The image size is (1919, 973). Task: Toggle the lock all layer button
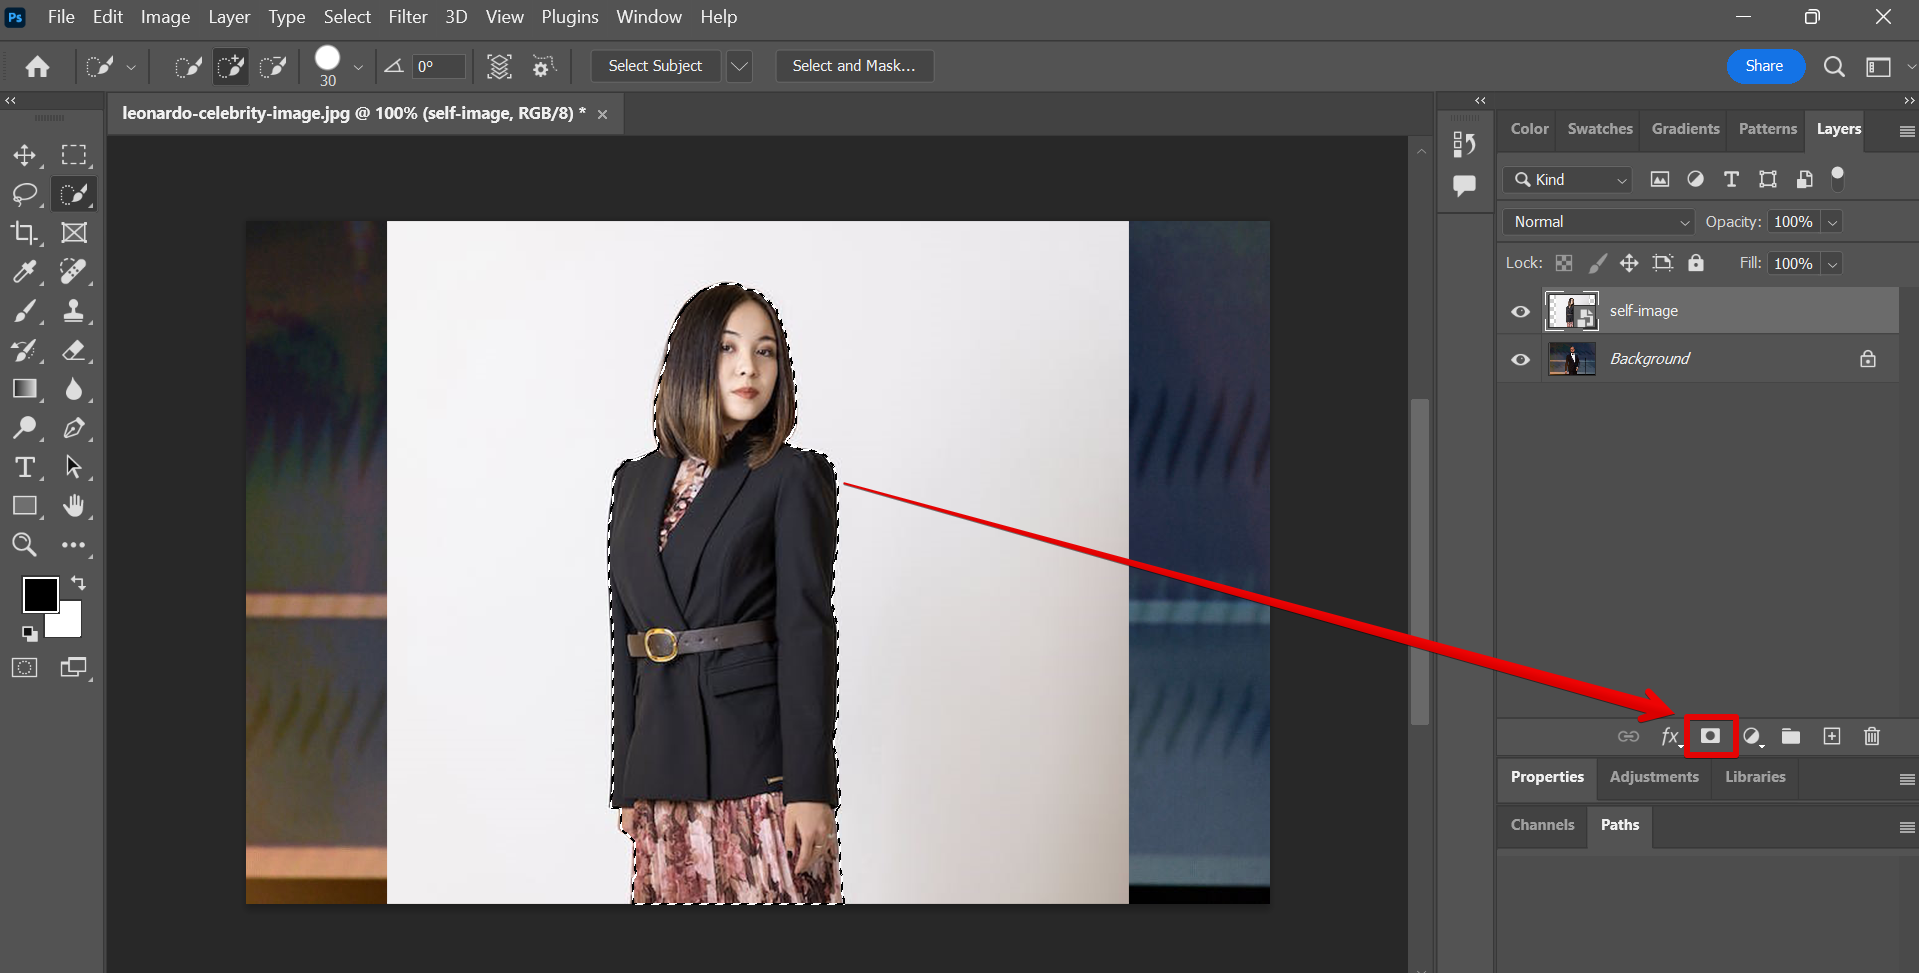coord(1696,263)
